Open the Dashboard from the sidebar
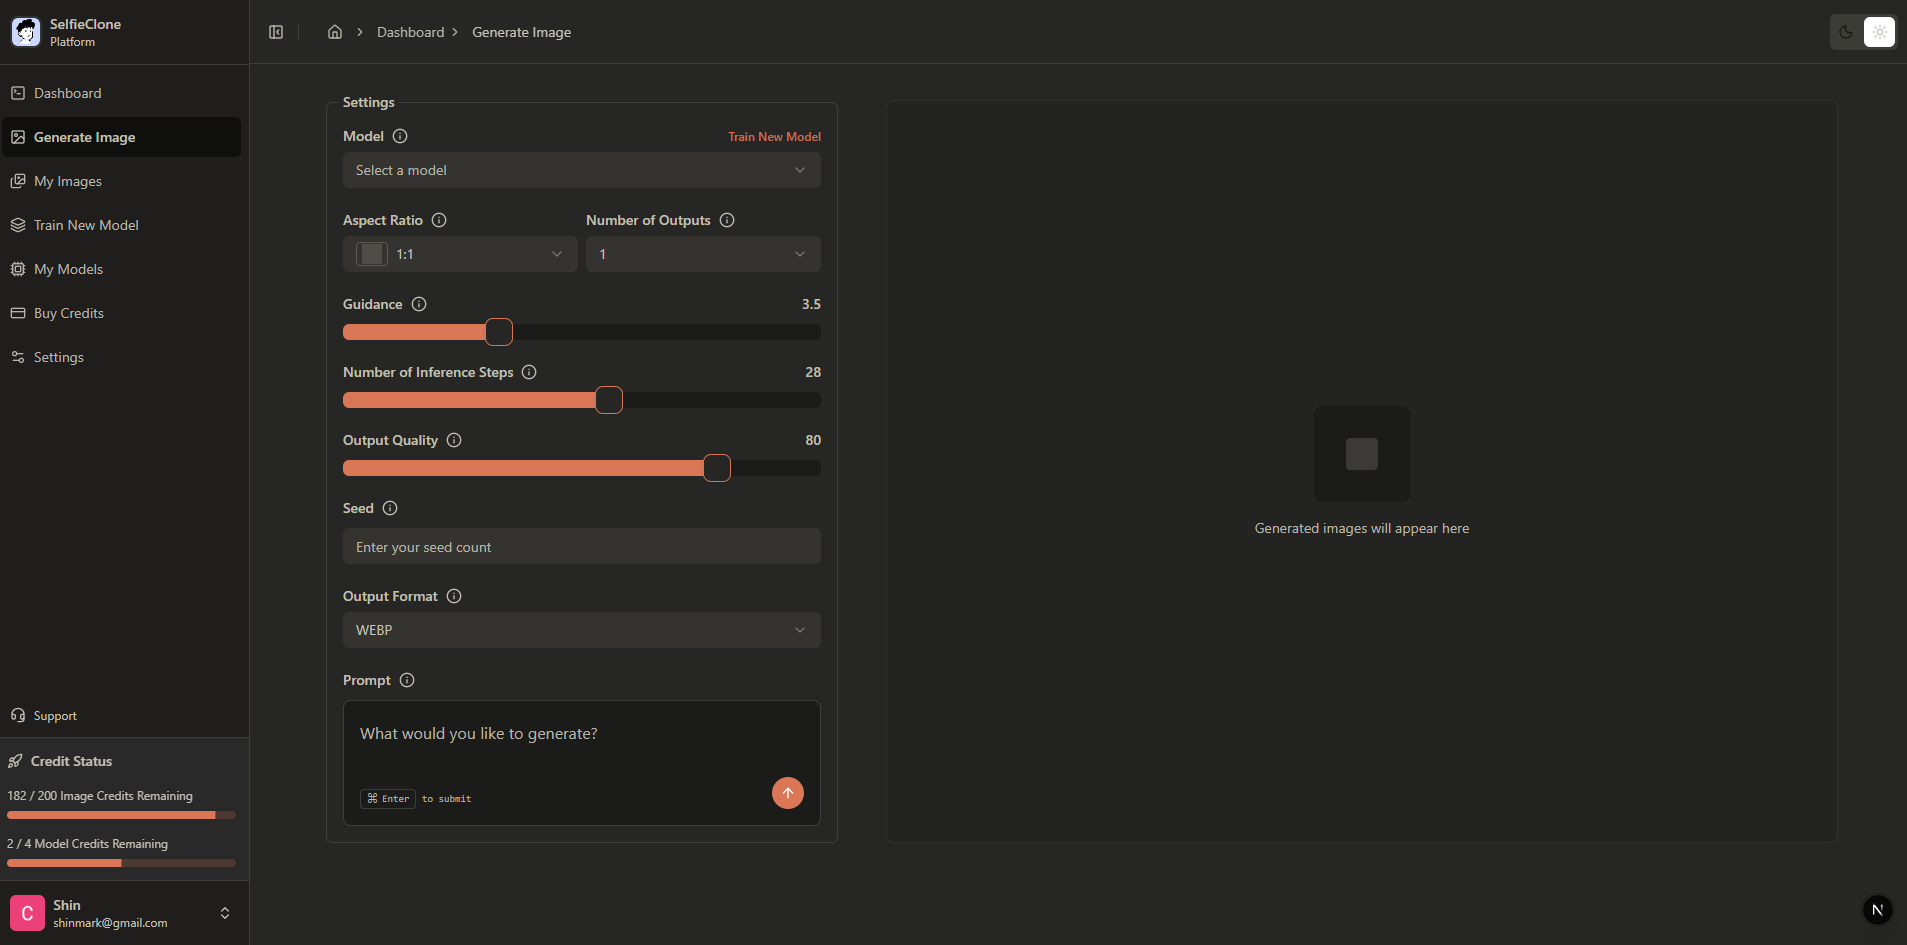The image size is (1907, 945). point(67,92)
